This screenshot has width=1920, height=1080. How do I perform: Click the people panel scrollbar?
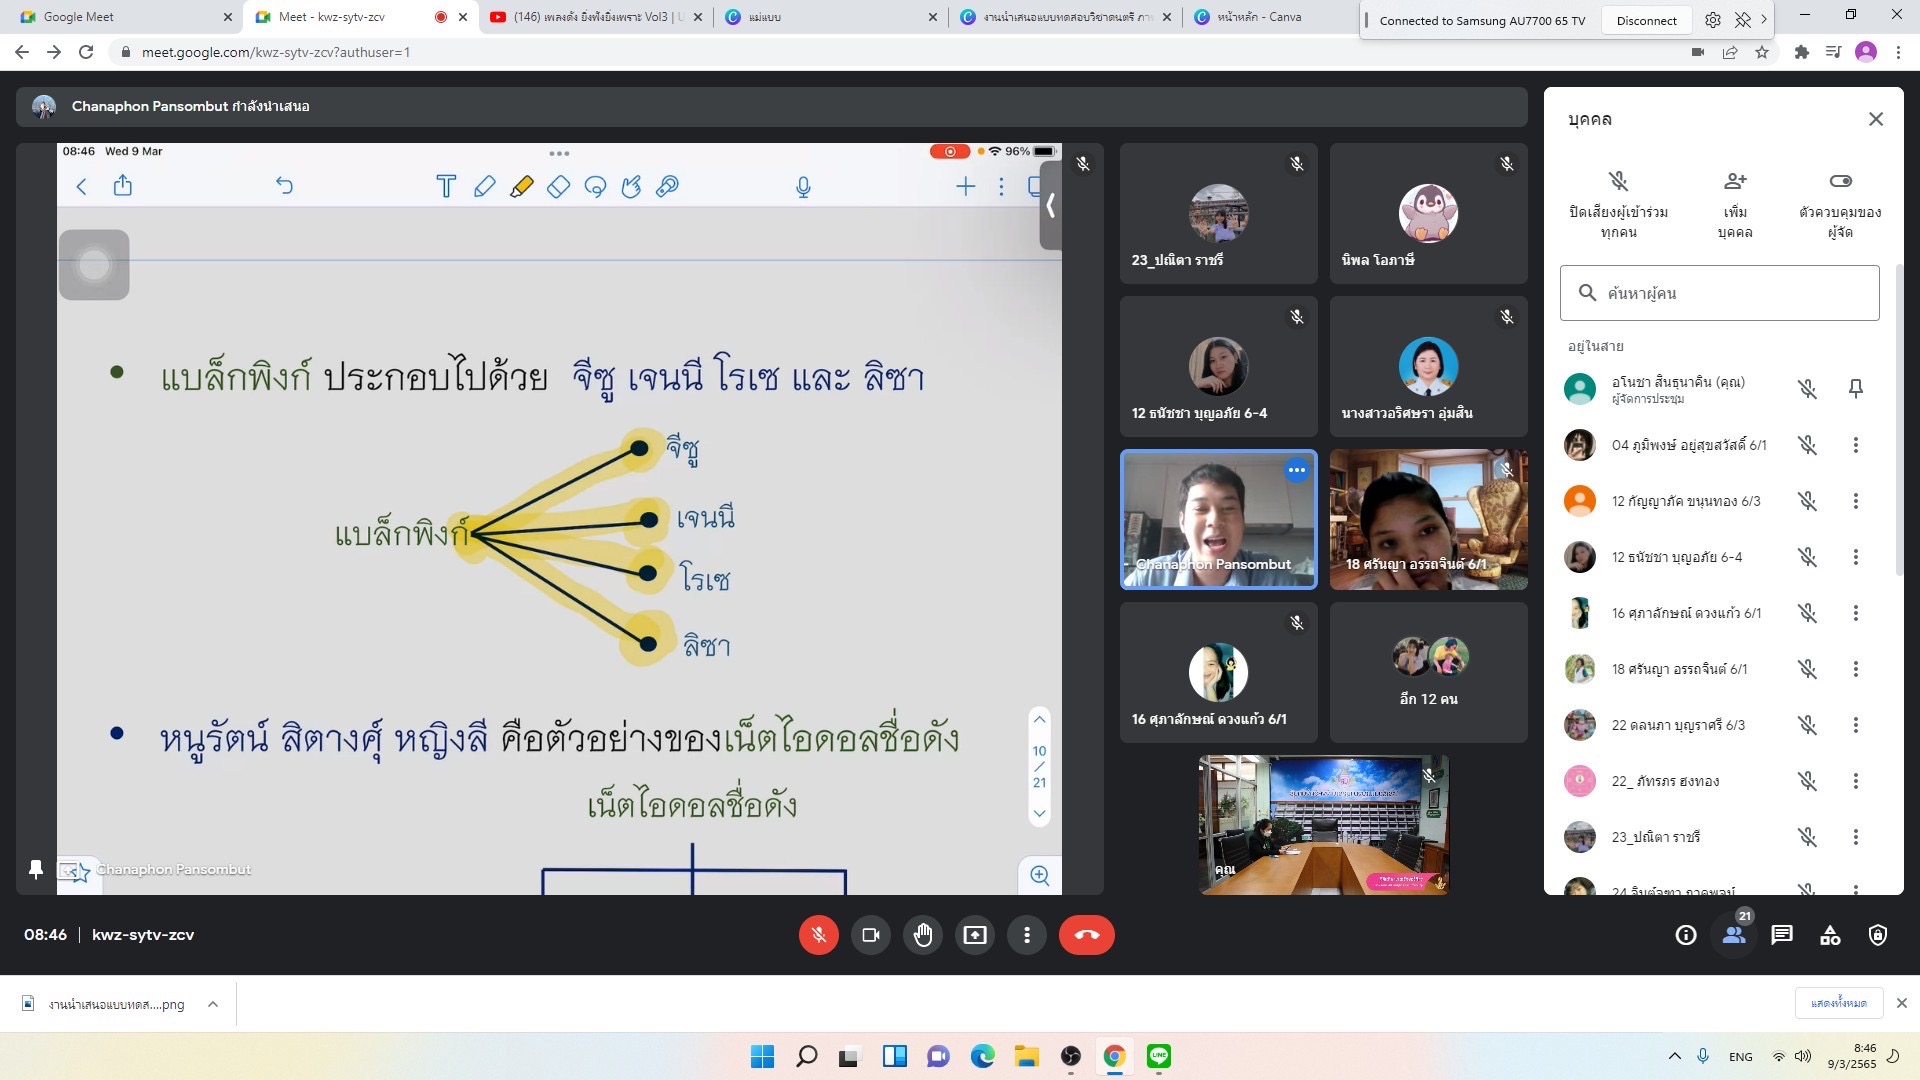[1898, 420]
